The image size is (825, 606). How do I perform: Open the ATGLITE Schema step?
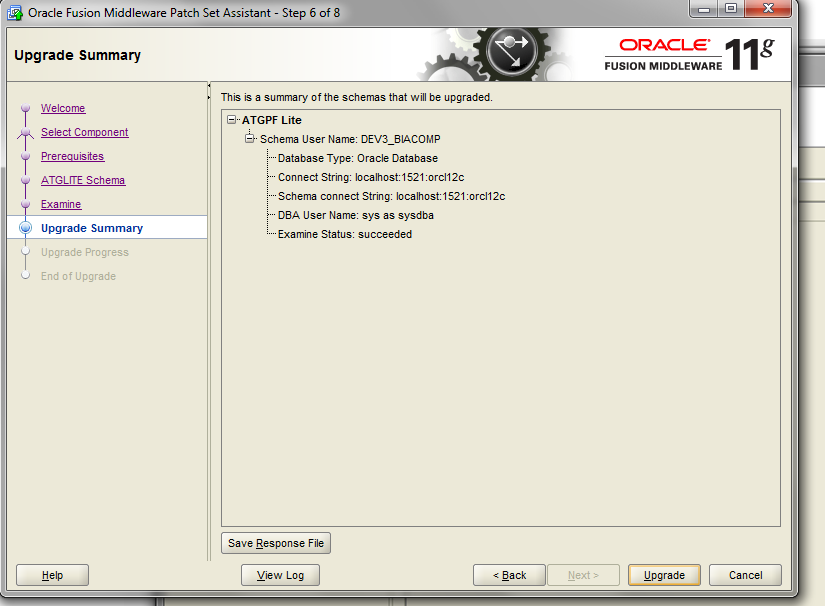point(83,180)
